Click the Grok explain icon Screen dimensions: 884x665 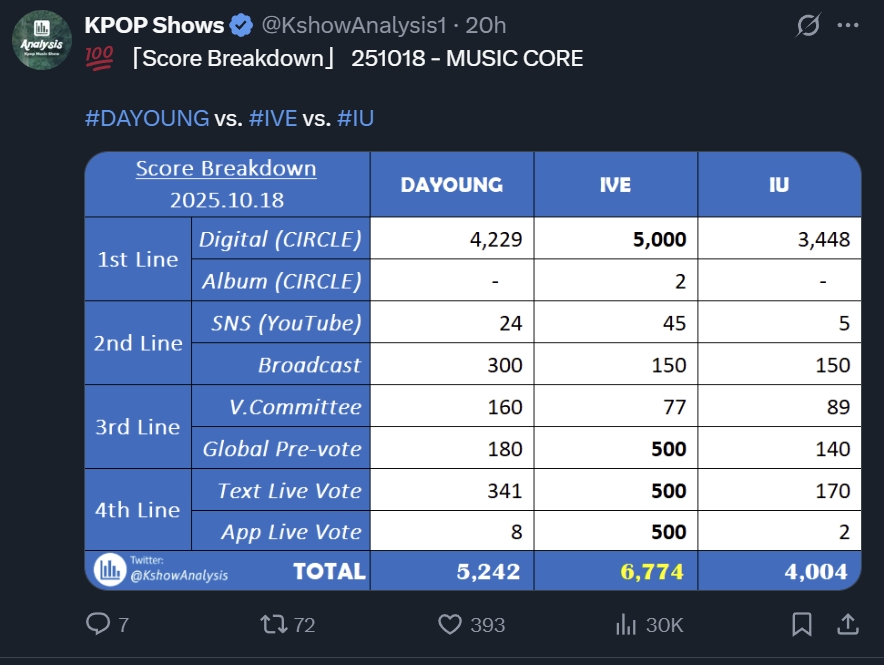806,25
